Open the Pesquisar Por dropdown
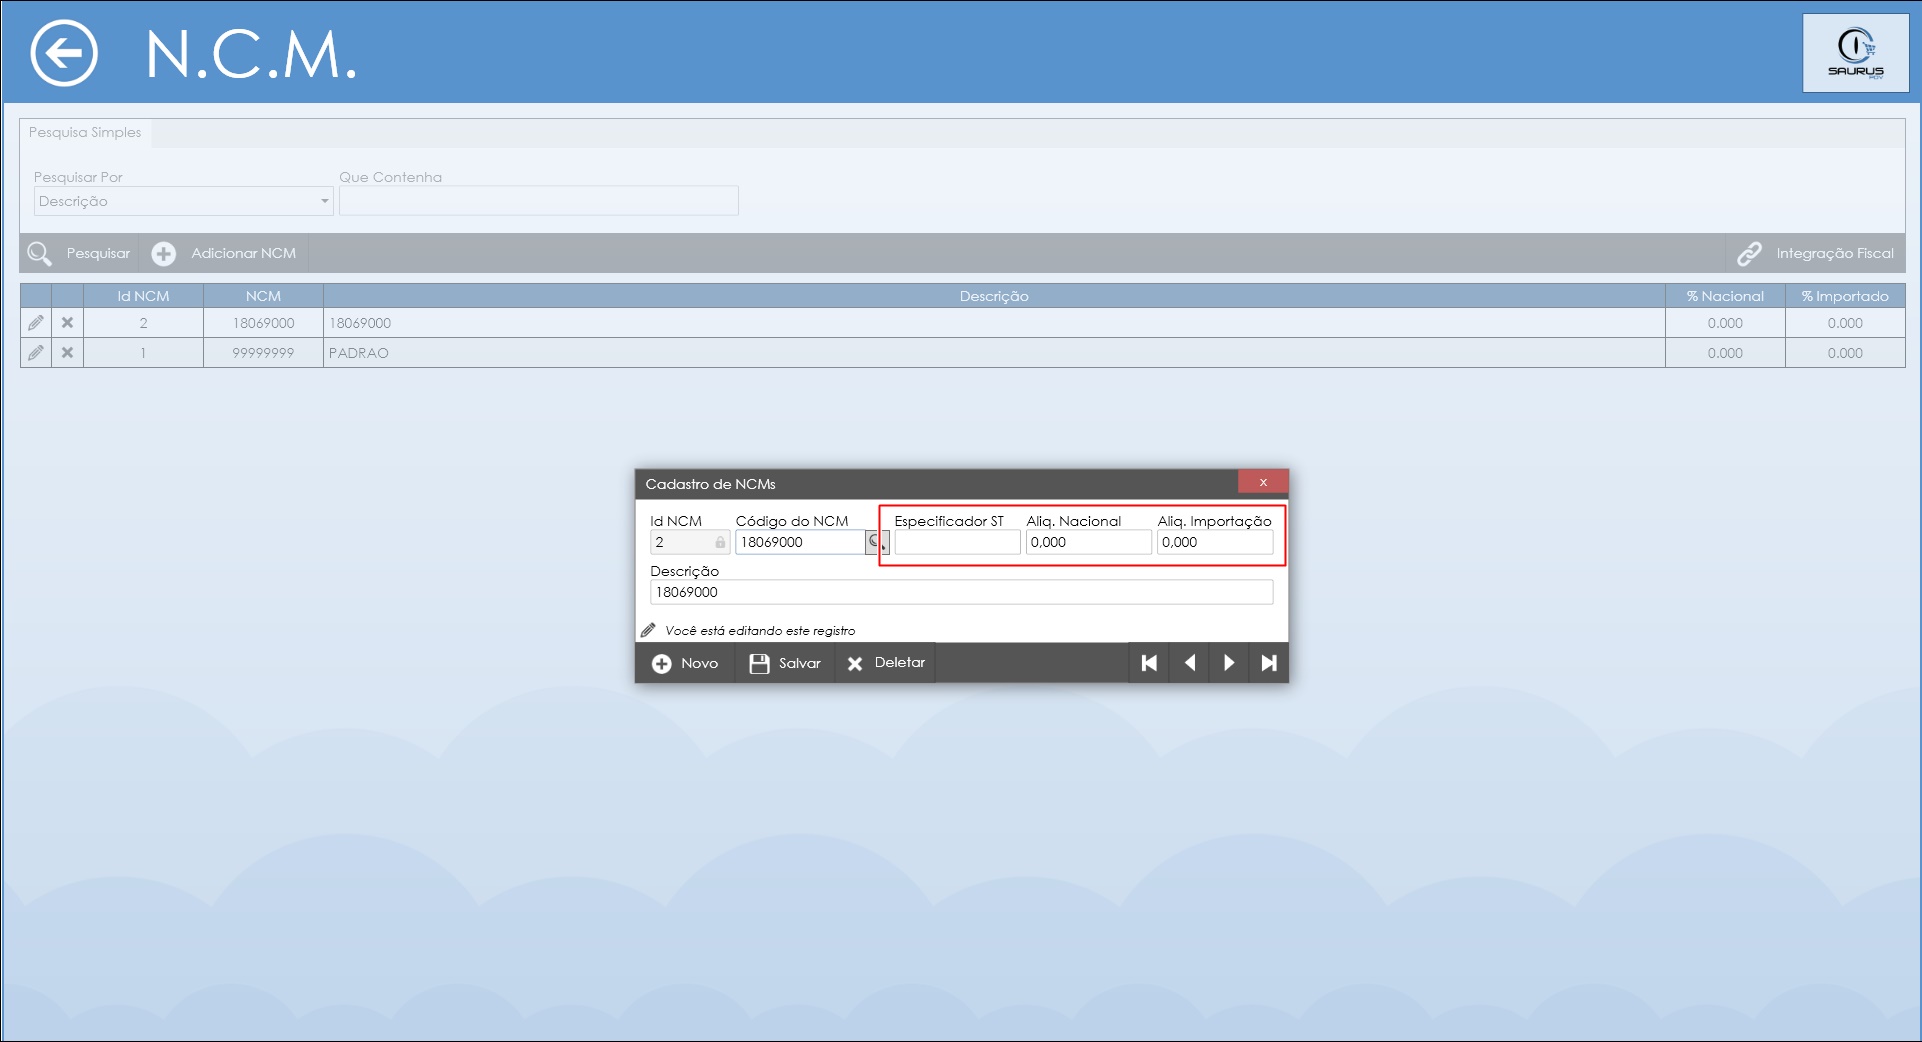The height and width of the screenshot is (1042, 1922). click(x=184, y=201)
